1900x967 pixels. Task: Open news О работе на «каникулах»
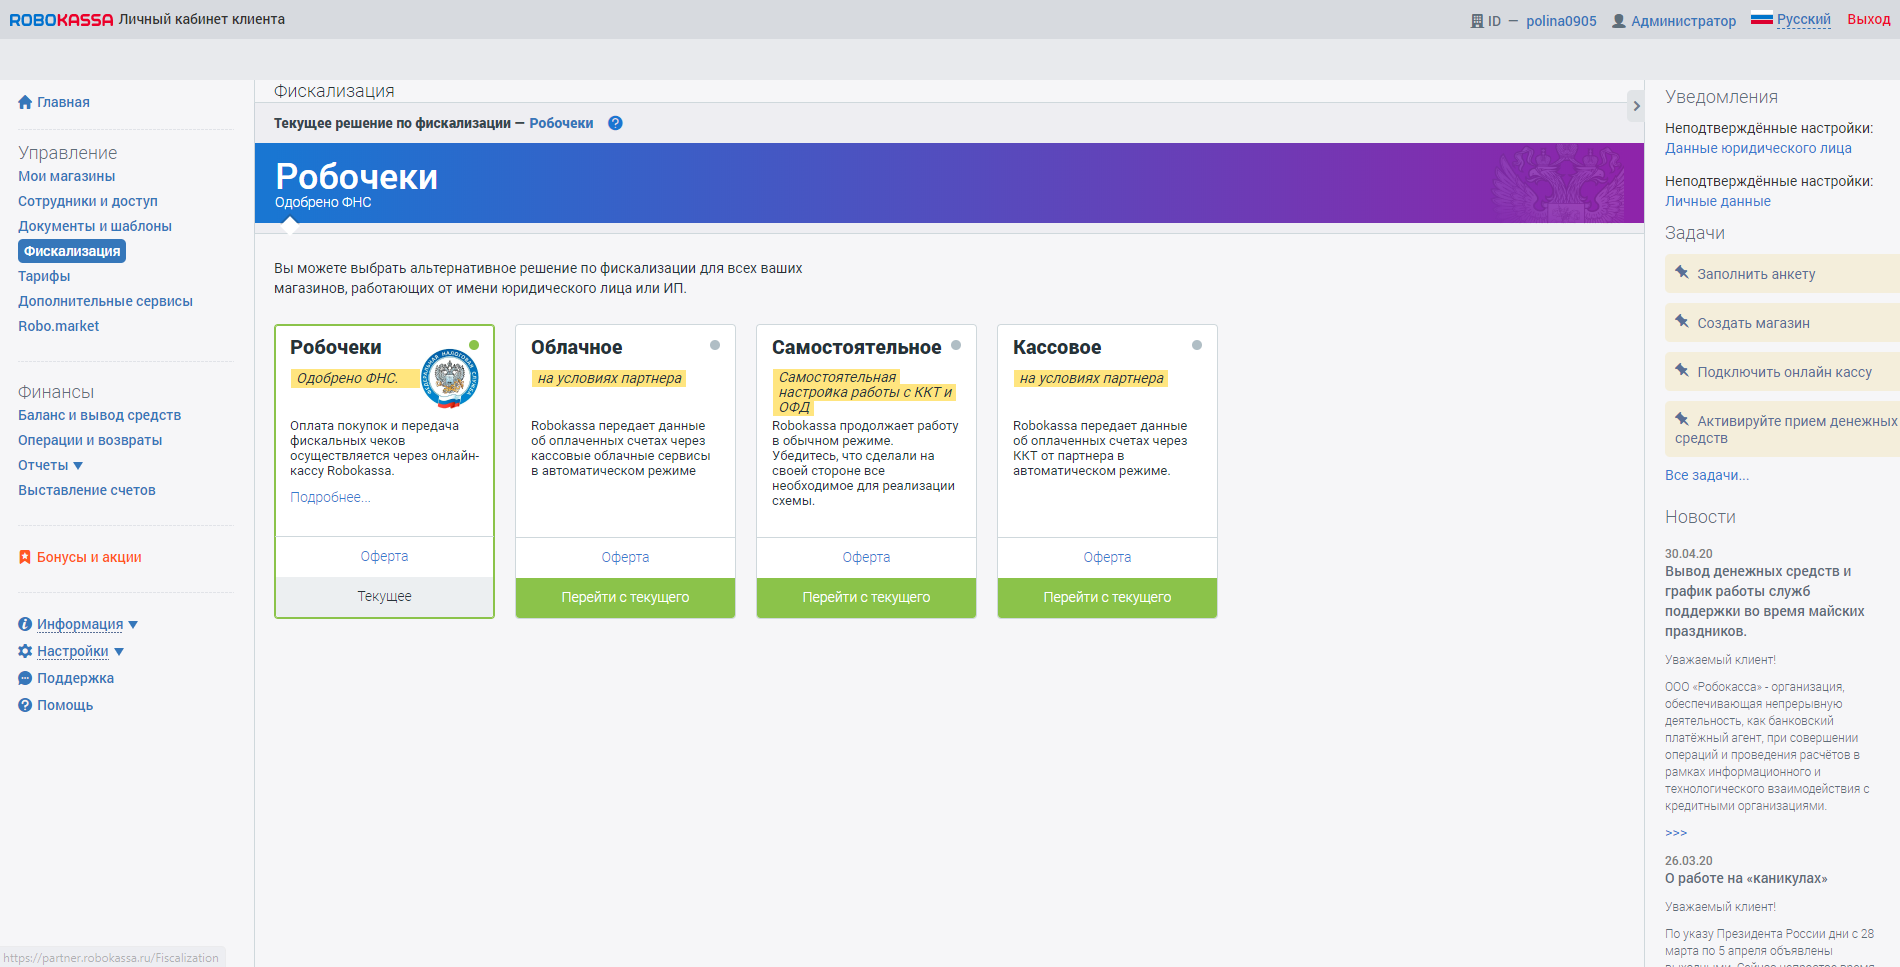pyautogui.click(x=1746, y=878)
